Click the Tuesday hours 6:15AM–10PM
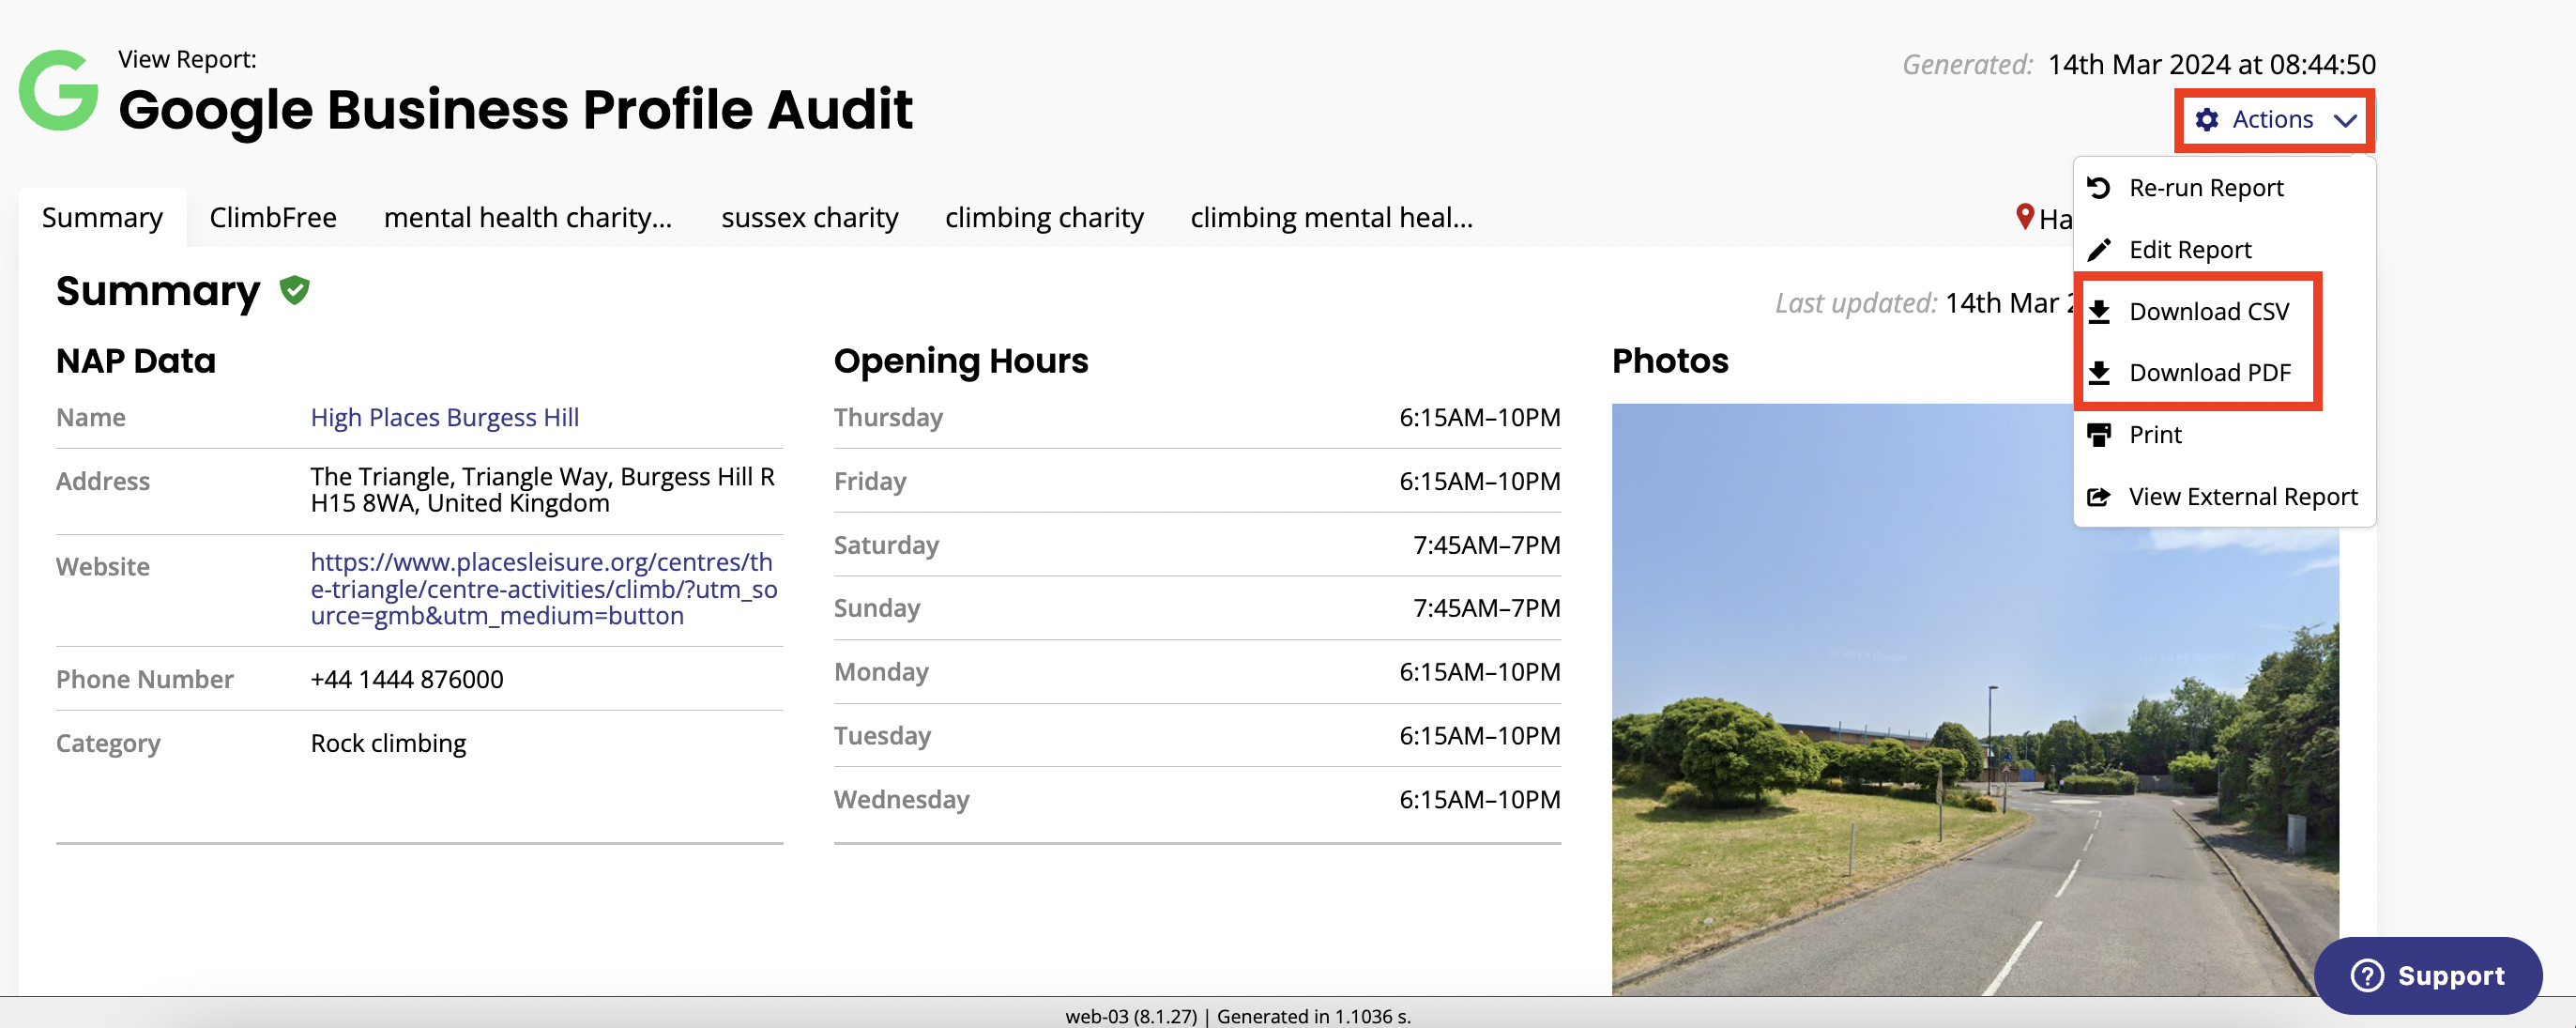The height and width of the screenshot is (1028, 2576). coord(1479,736)
